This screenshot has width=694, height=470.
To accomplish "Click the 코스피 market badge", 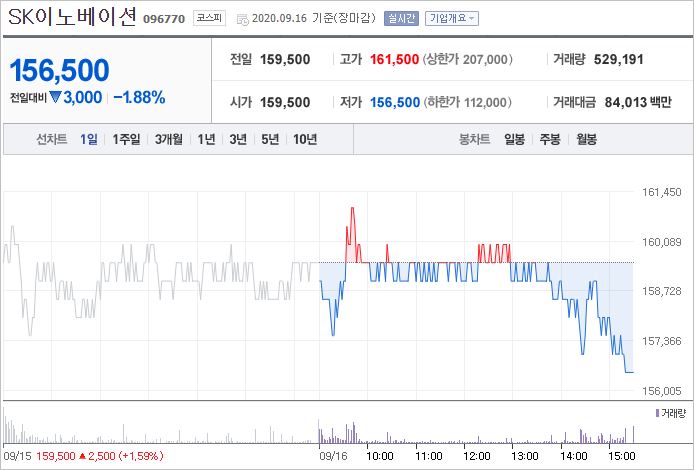I will [x=209, y=18].
